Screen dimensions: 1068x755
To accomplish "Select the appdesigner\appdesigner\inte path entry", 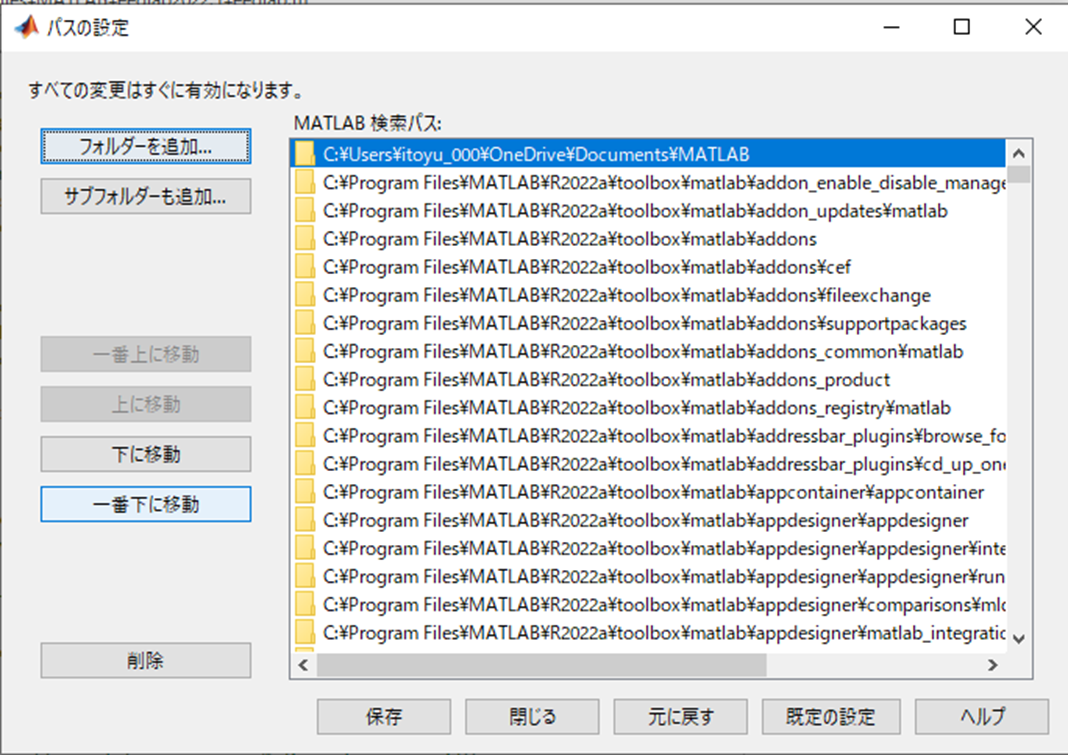I will (648, 549).
